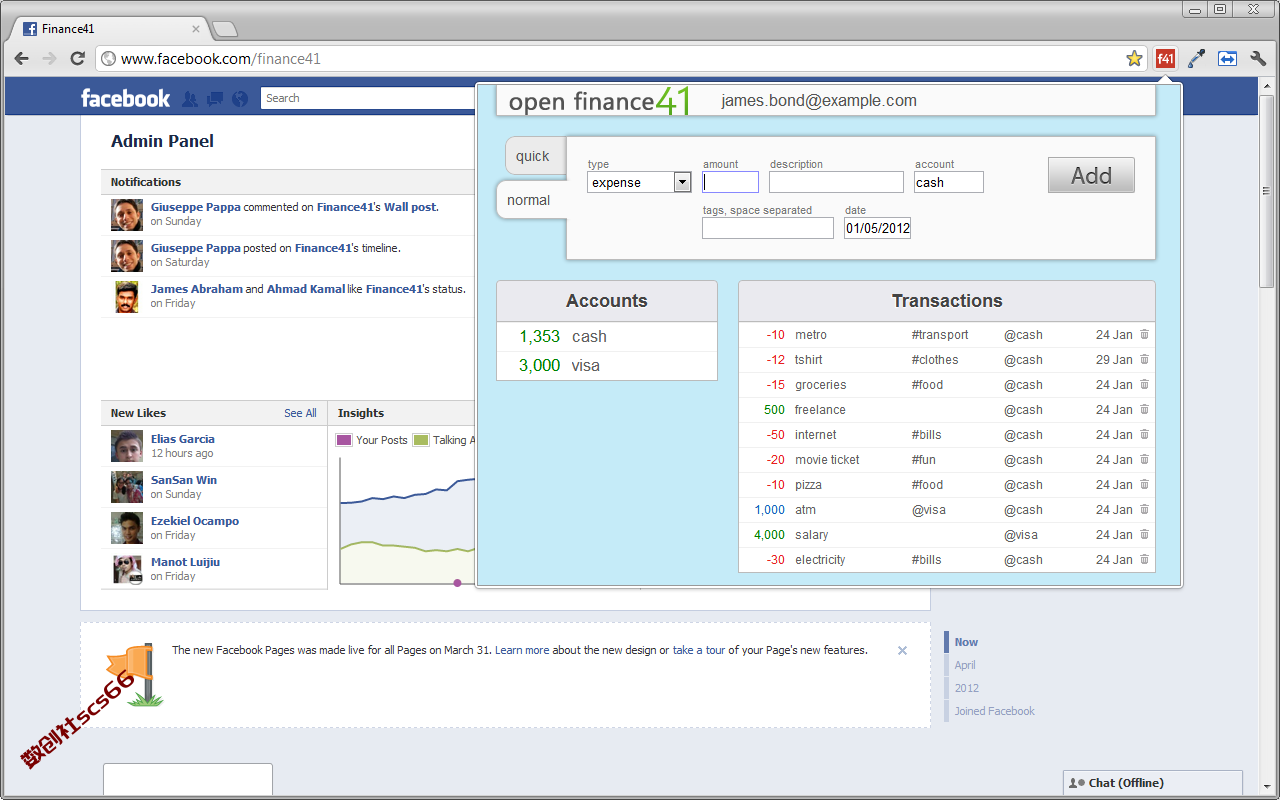Jump to 2012 in timeline
The height and width of the screenshot is (800, 1280).
click(967, 688)
